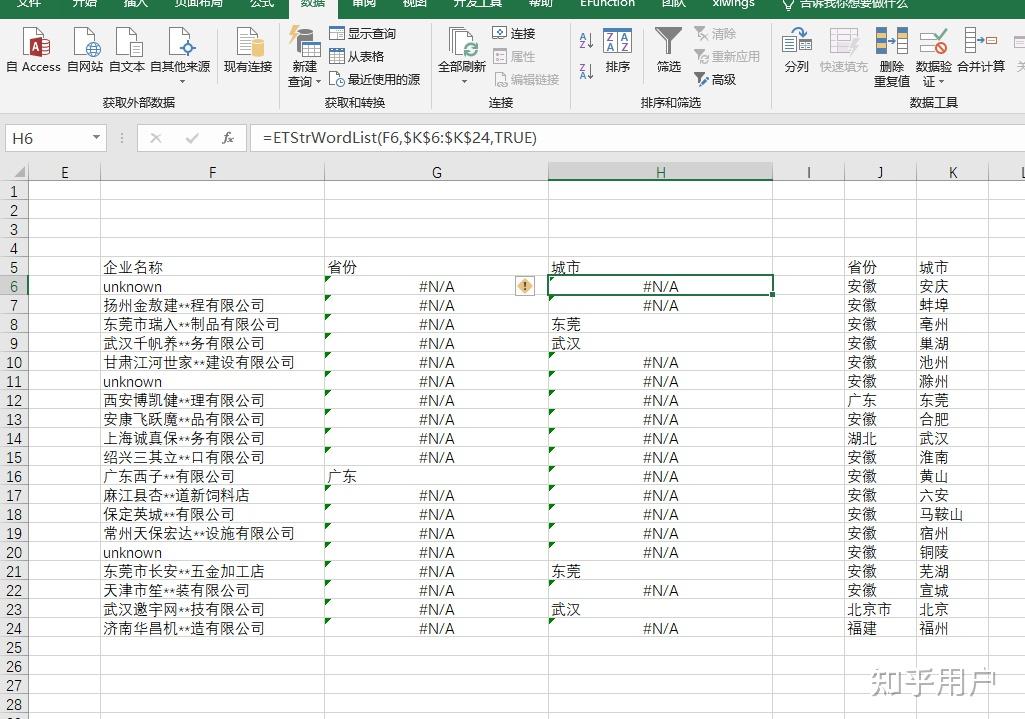Viewport: 1025px width, 719px height.
Task: Switch to the xlwings ribbon tab
Action: coord(733,4)
